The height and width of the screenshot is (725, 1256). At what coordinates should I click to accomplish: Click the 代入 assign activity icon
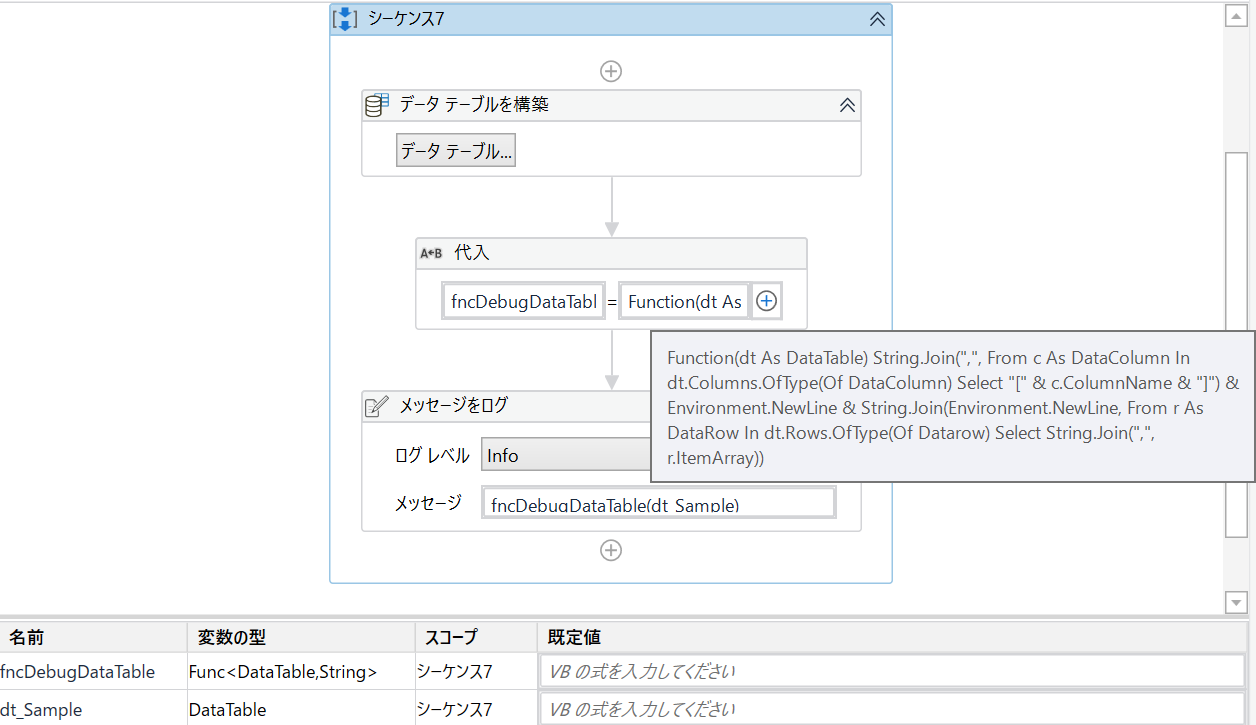[x=431, y=253]
